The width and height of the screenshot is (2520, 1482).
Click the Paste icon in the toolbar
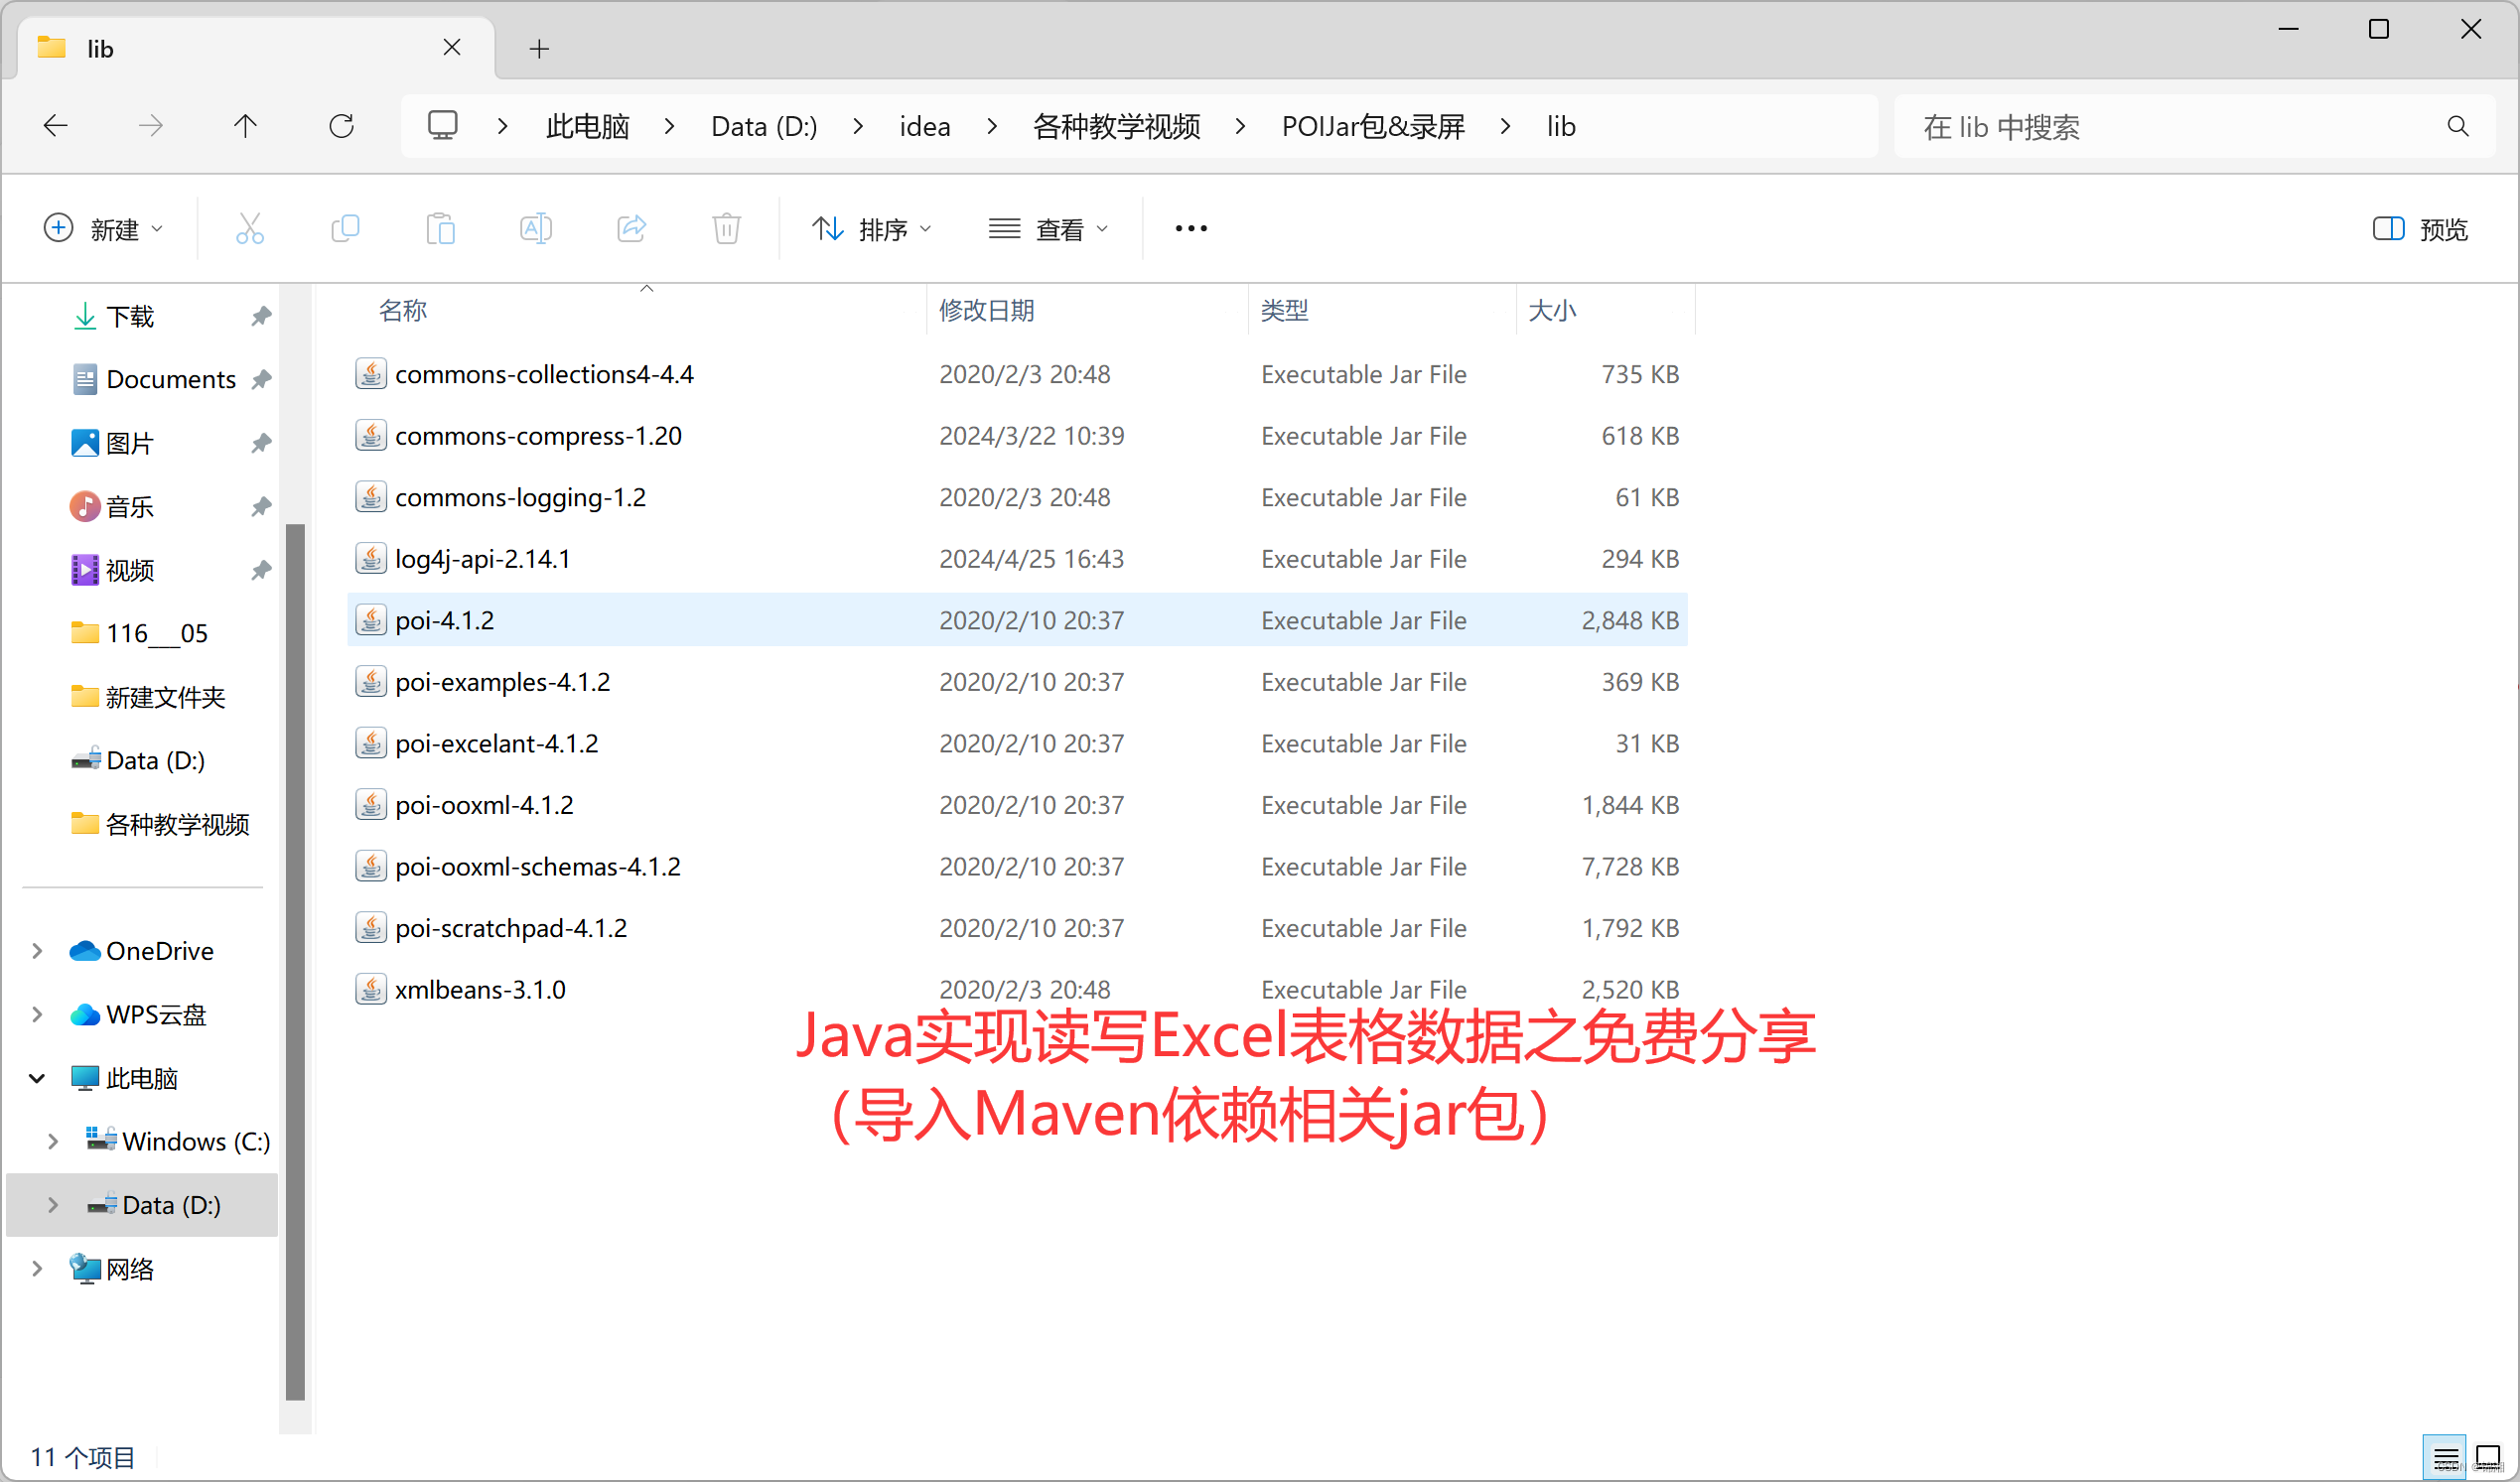click(441, 228)
